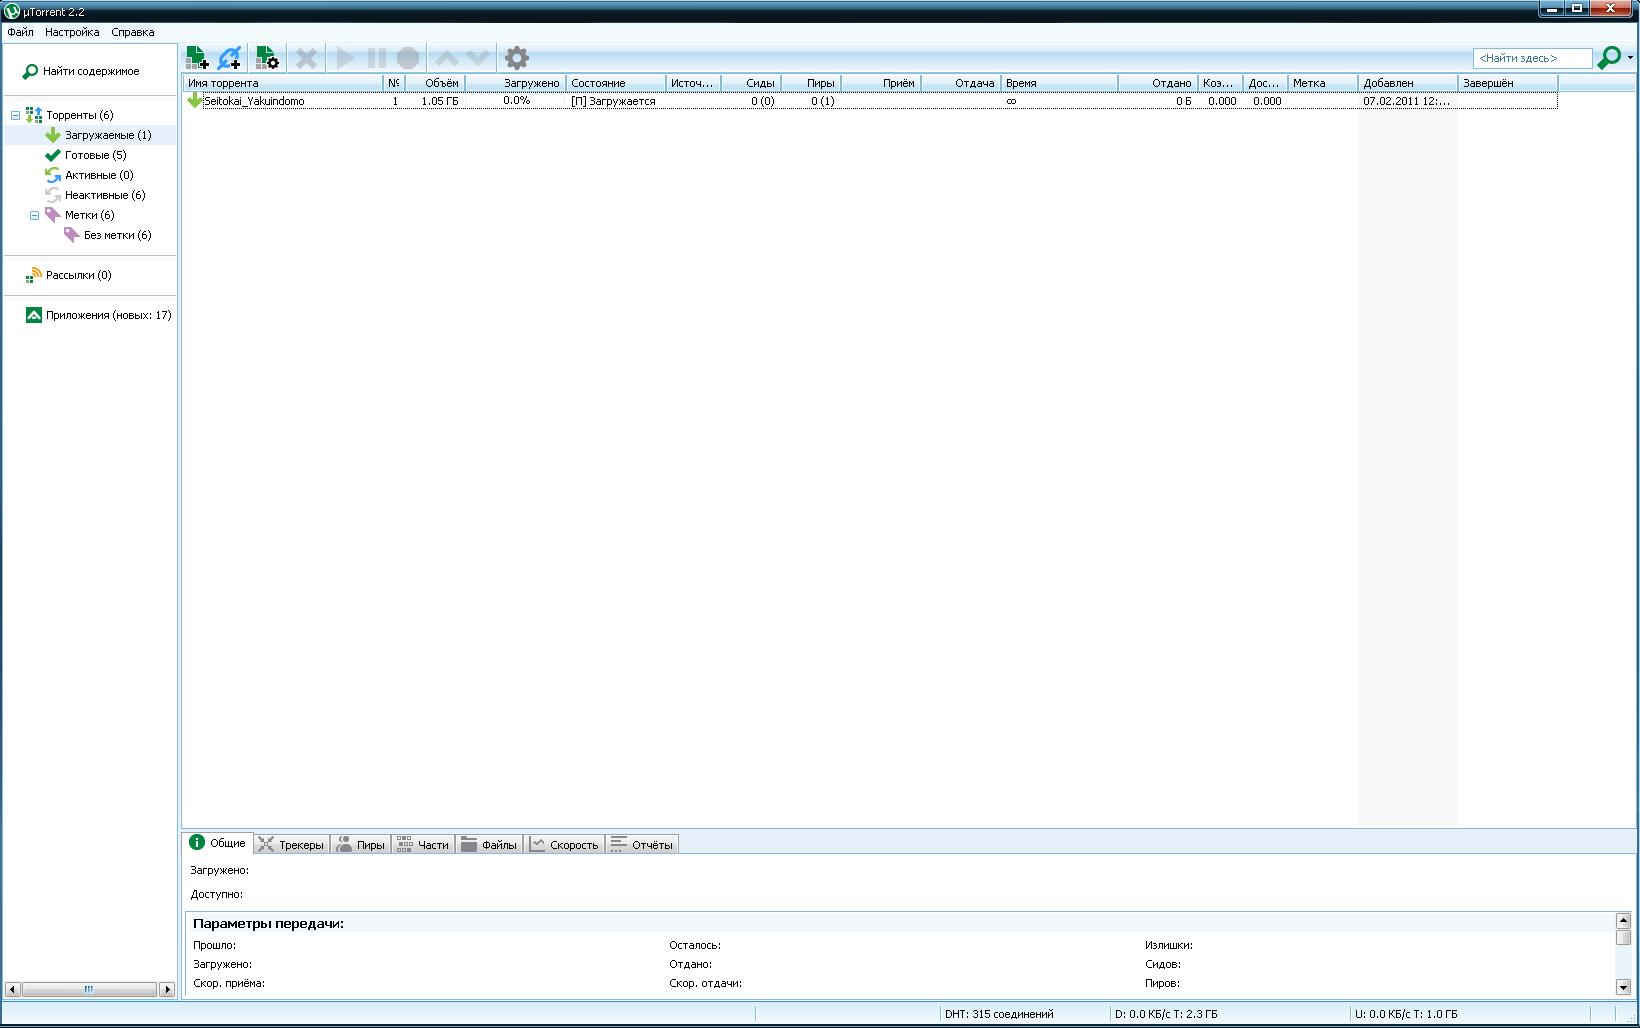
Task: Sort by Отдано column header
Action: click(x=1158, y=83)
